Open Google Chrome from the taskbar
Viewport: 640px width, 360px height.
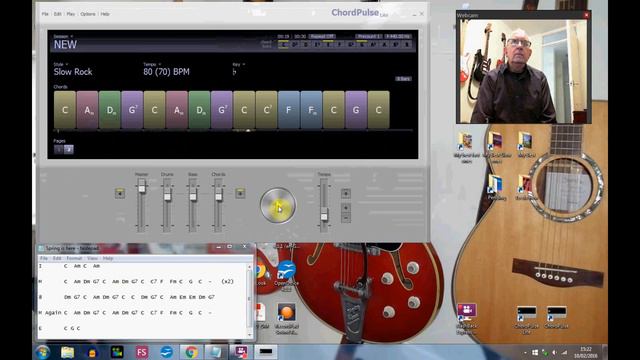(x=191, y=352)
